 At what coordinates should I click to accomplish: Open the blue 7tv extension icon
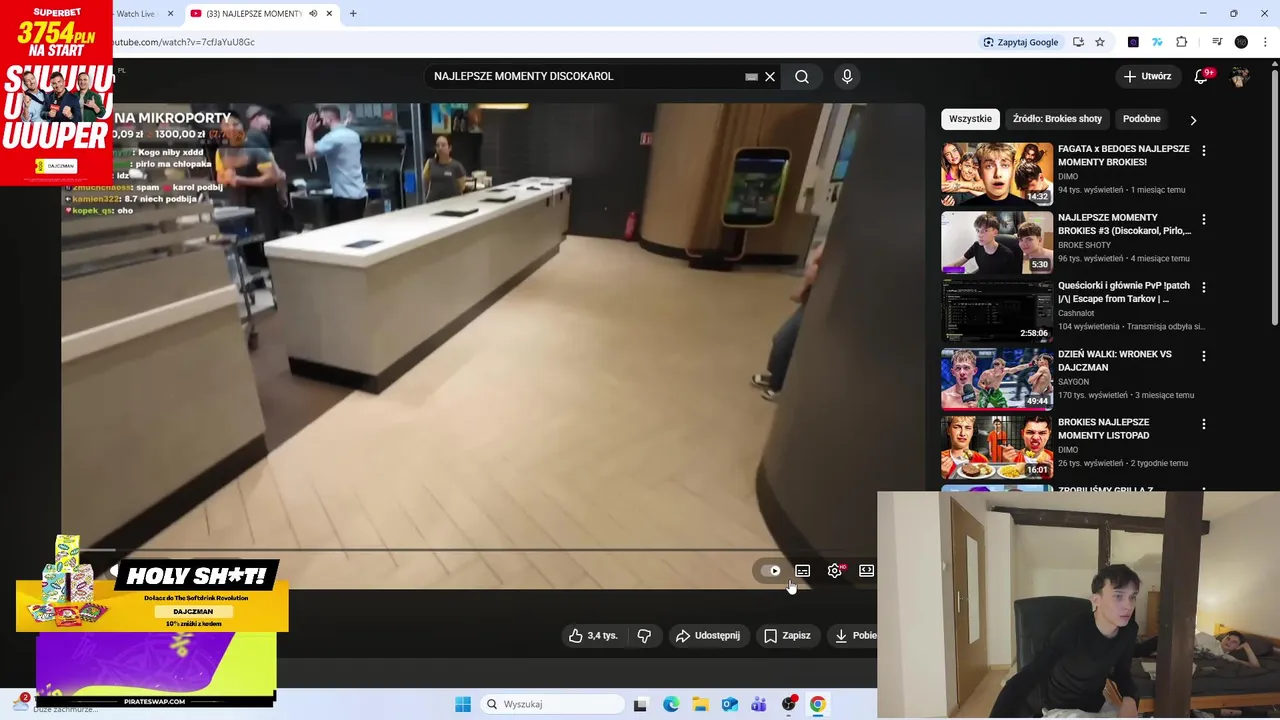(x=1157, y=42)
